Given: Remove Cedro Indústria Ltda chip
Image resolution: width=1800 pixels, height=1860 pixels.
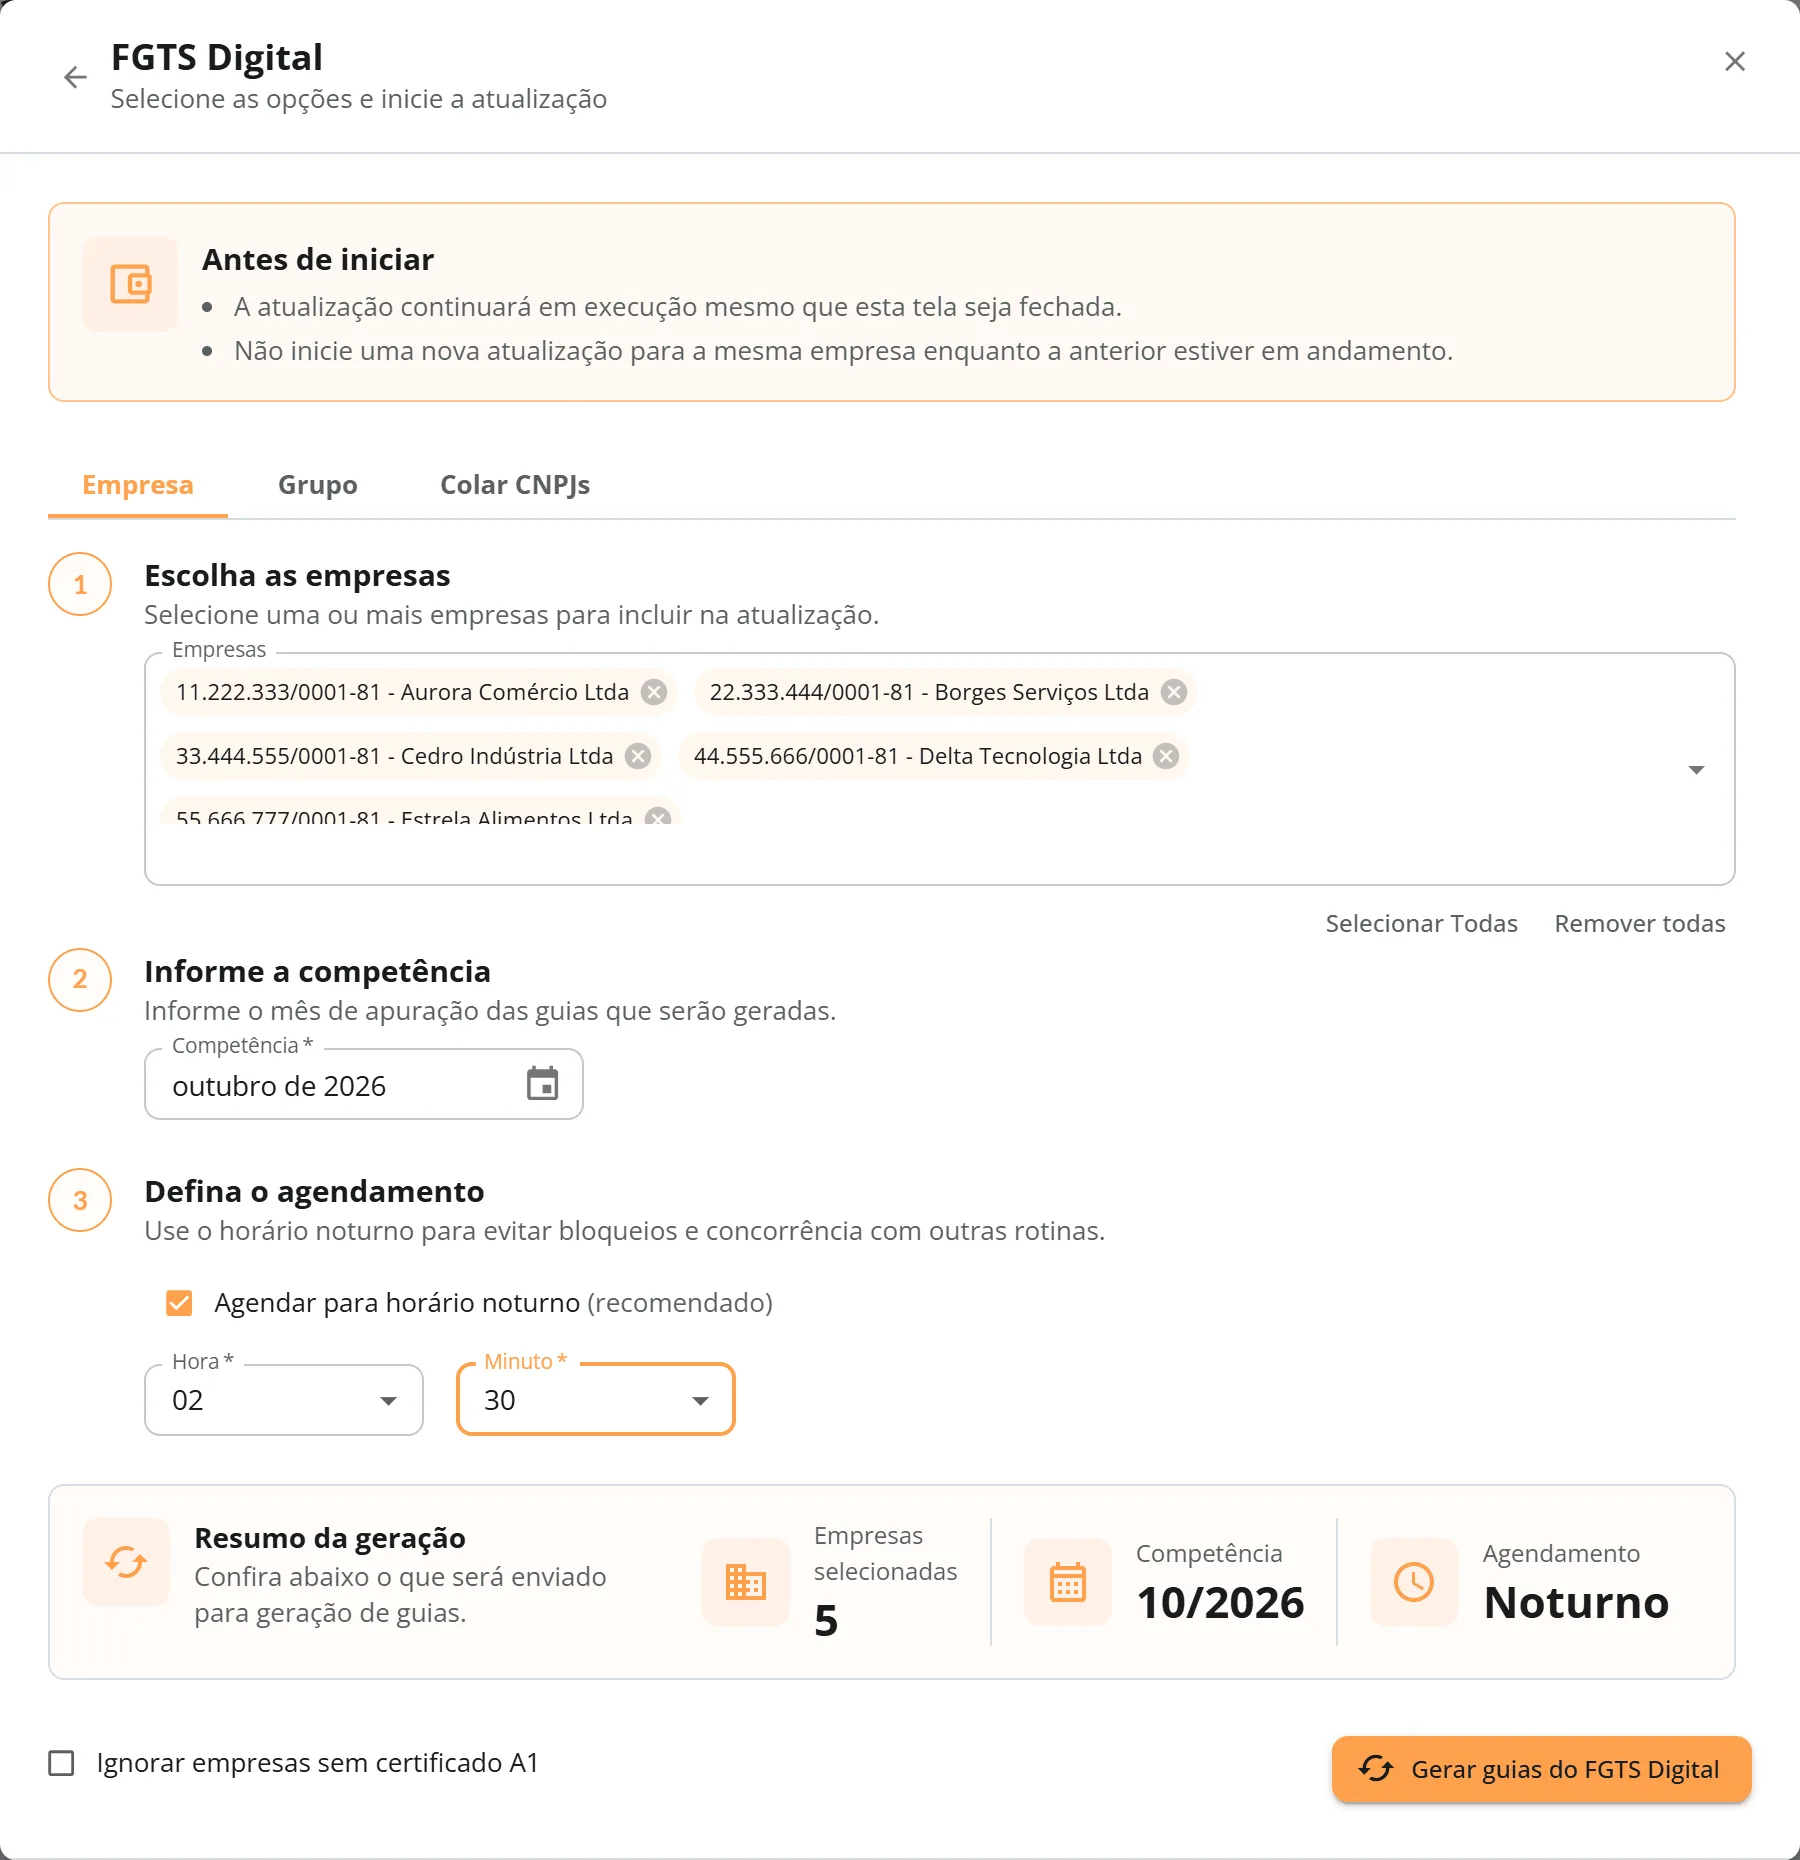Looking at the screenshot, I should click(638, 756).
